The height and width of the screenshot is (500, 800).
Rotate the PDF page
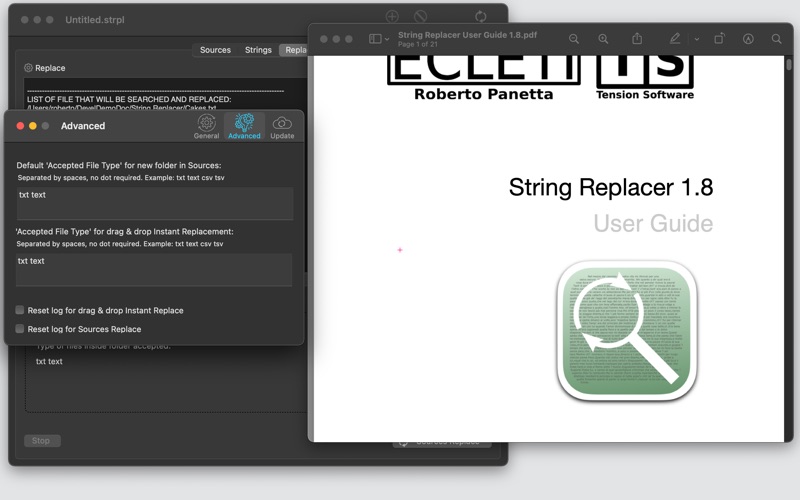(719, 39)
